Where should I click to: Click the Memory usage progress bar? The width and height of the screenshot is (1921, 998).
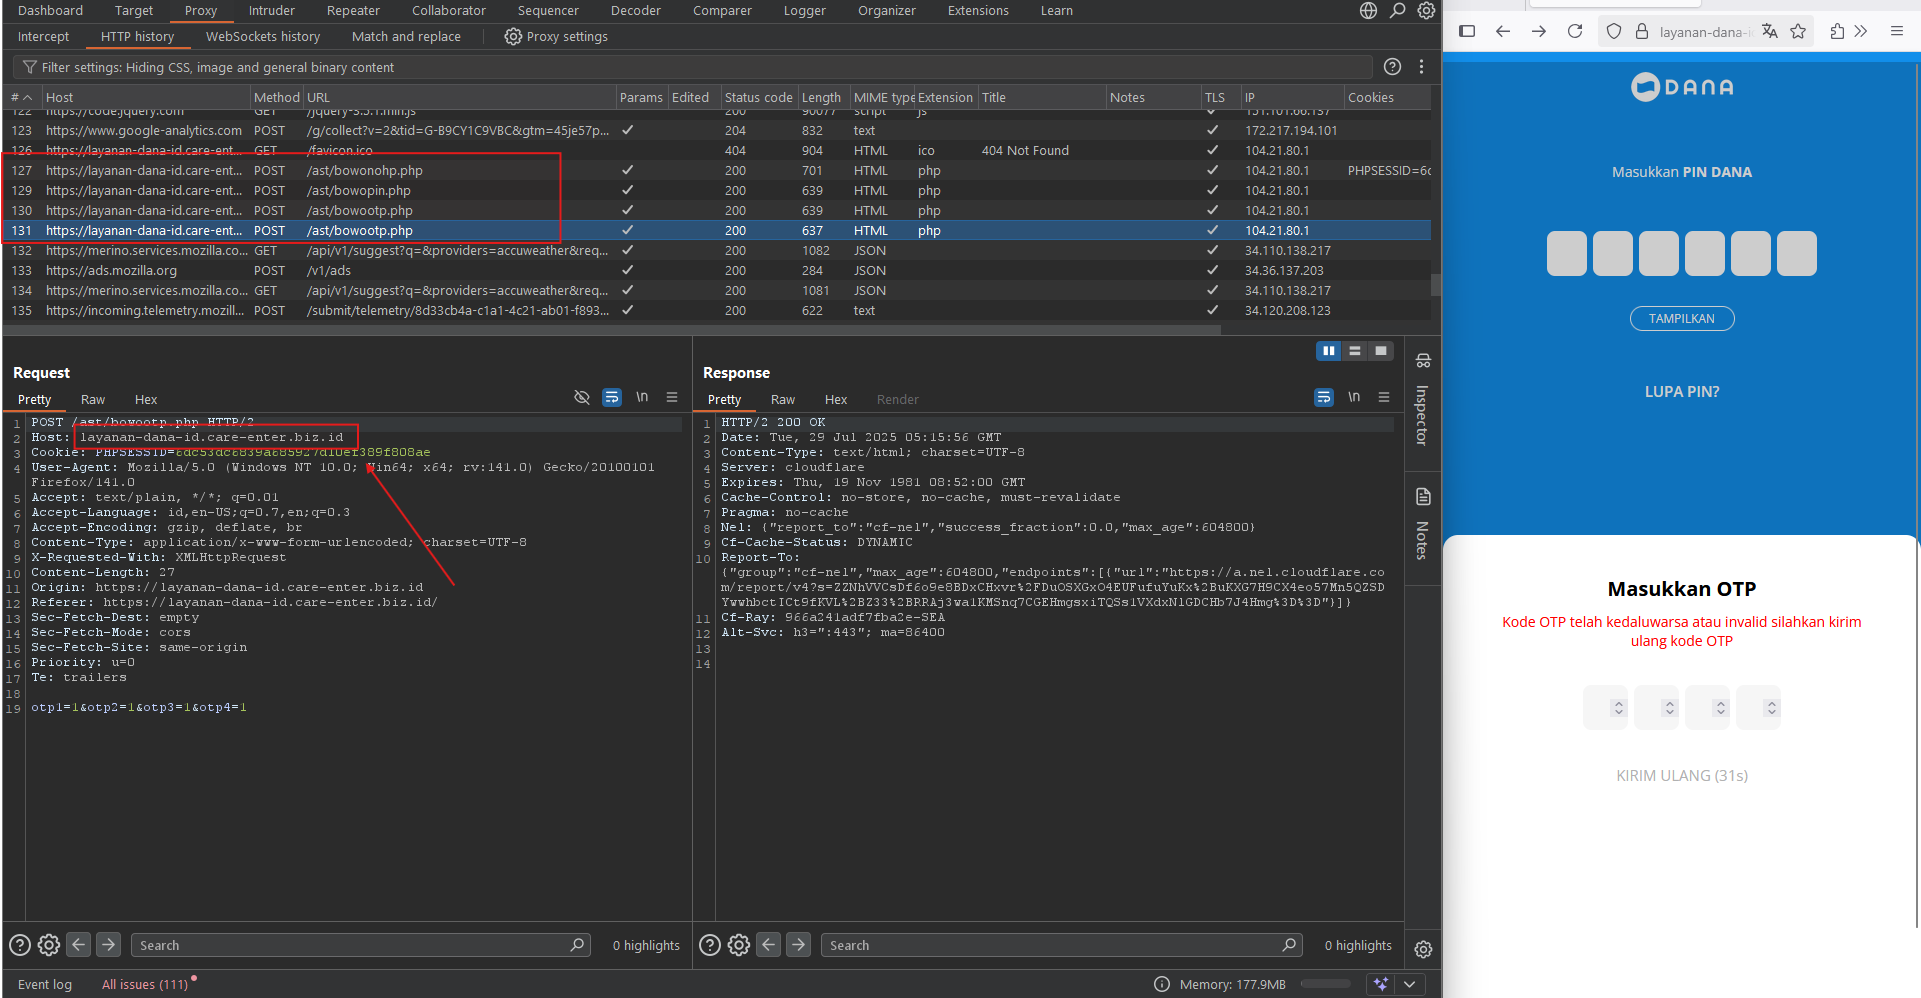pos(1325,984)
